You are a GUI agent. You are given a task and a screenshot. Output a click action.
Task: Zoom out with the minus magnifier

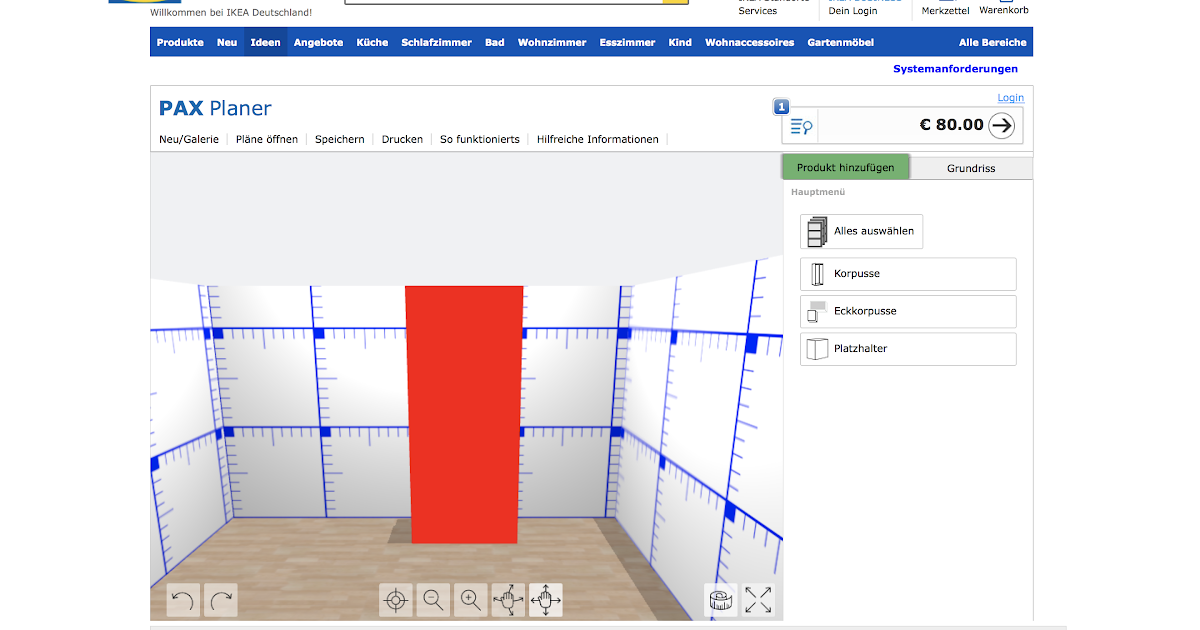(x=433, y=601)
